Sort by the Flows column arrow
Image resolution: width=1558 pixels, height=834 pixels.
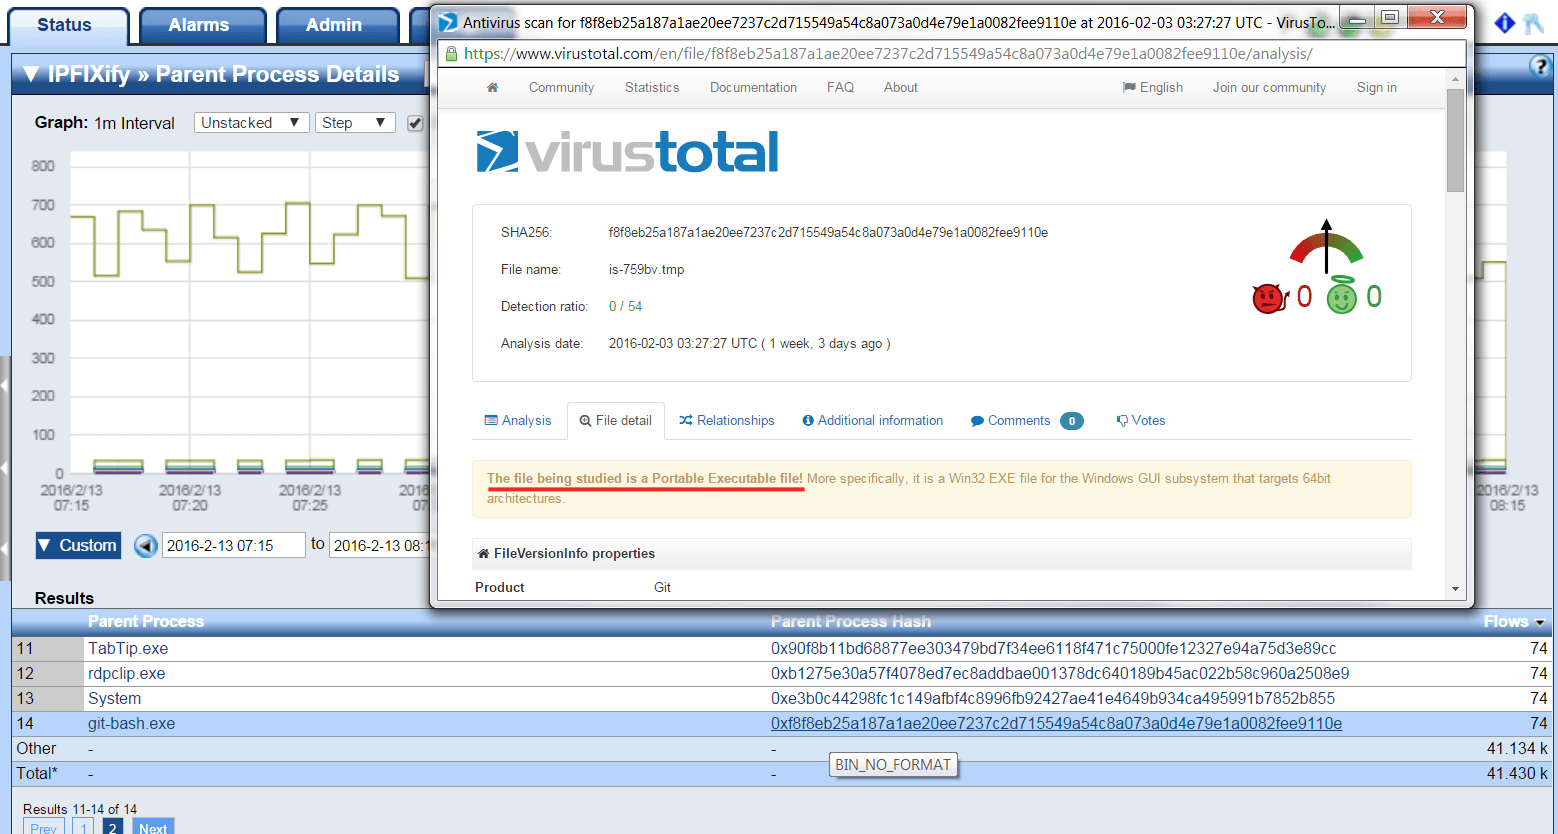click(x=1540, y=623)
